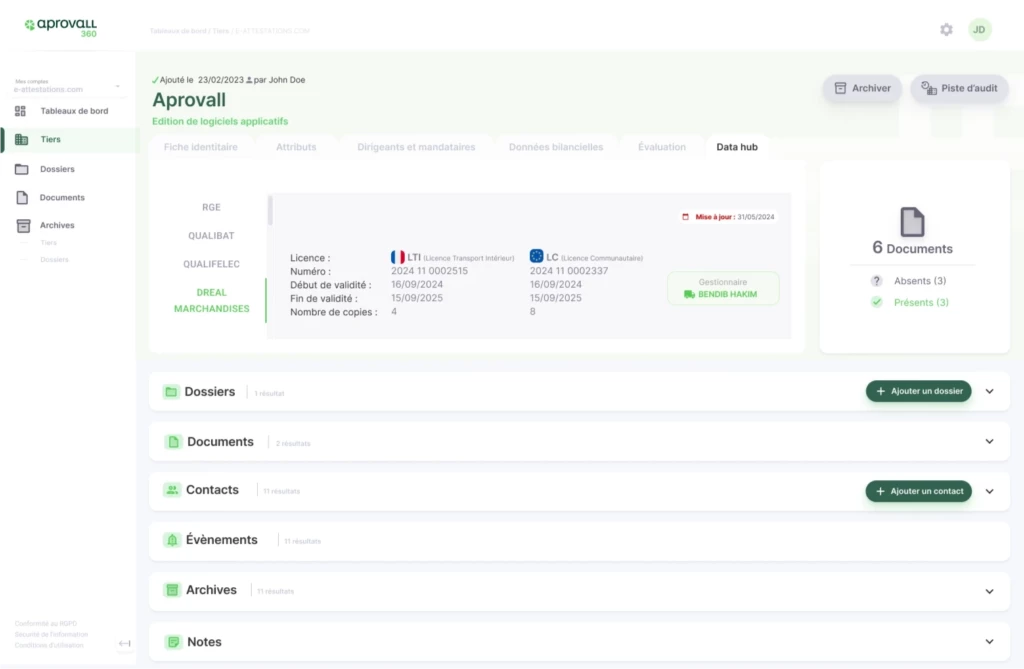Click Conditions d'utilisation footer link

pos(49,645)
